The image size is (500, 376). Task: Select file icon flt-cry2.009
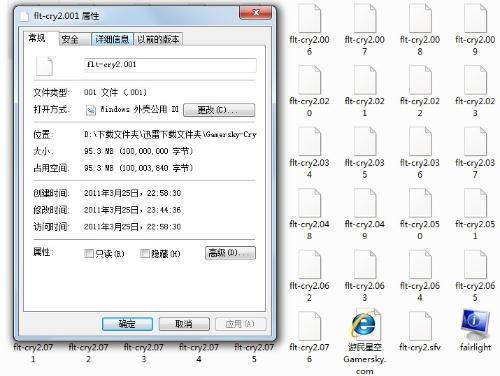pos(475,18)
